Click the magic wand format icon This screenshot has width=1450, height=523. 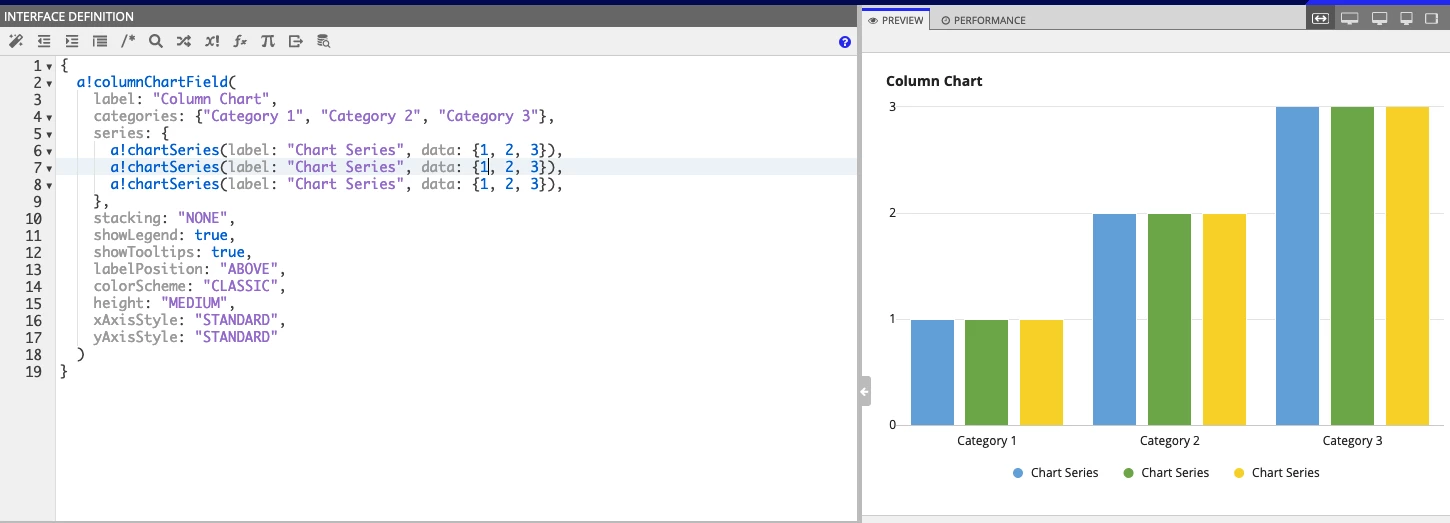(15, 41)
